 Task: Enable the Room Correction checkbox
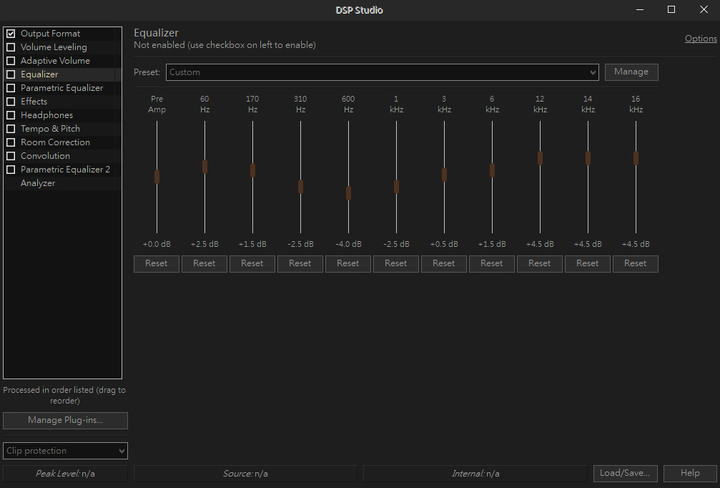click(x=11, y=142)
